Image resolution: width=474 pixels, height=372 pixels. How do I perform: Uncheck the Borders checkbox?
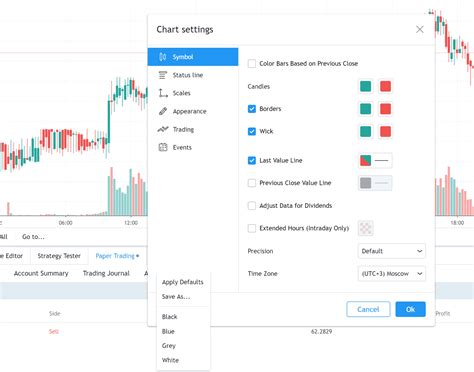[x=252, y=109]
